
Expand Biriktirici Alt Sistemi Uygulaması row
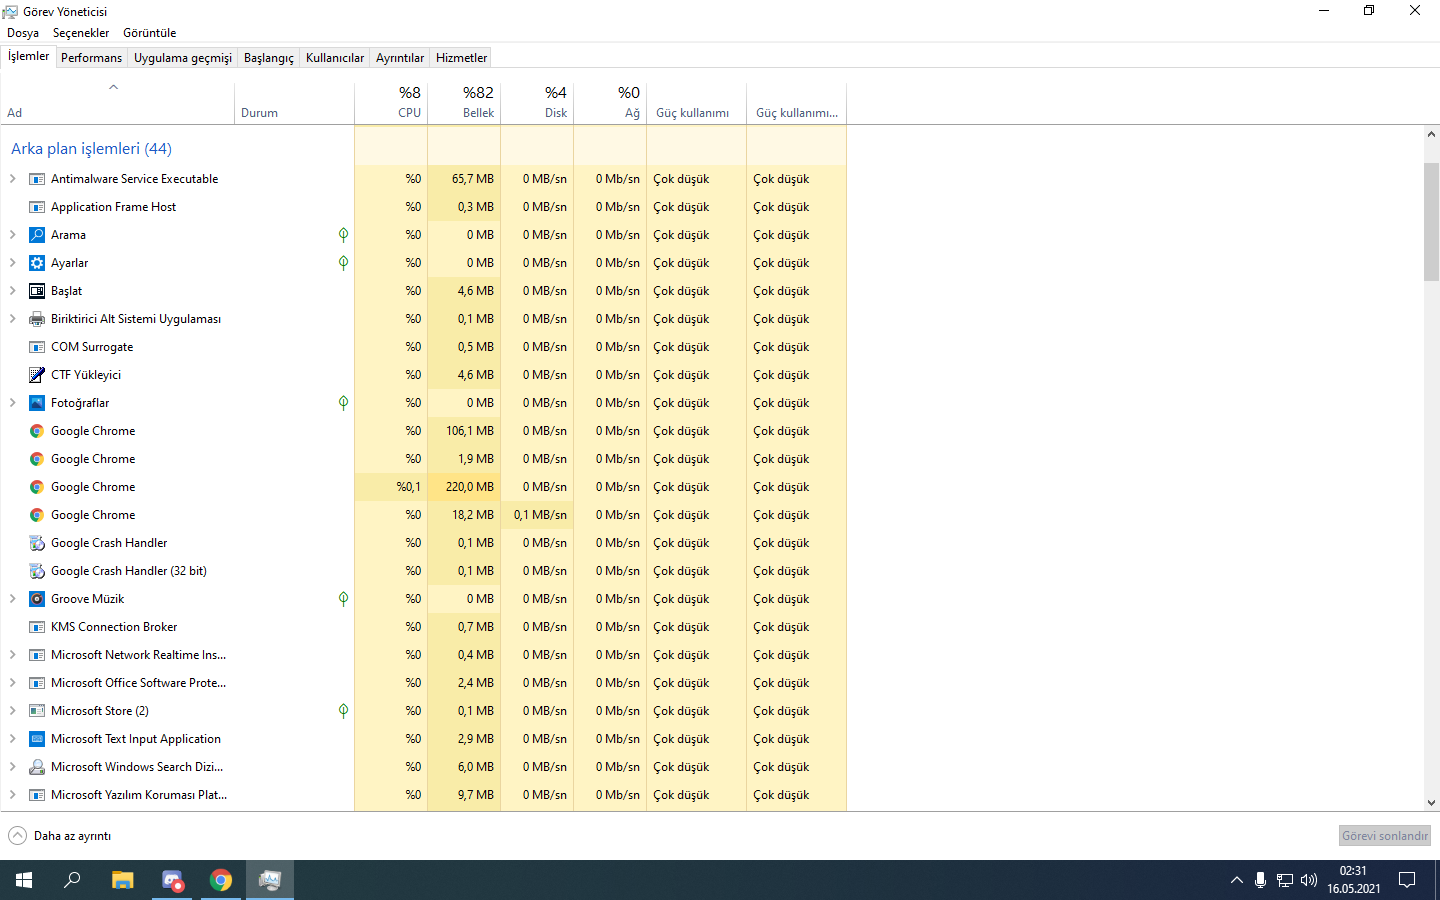(12, 319)
